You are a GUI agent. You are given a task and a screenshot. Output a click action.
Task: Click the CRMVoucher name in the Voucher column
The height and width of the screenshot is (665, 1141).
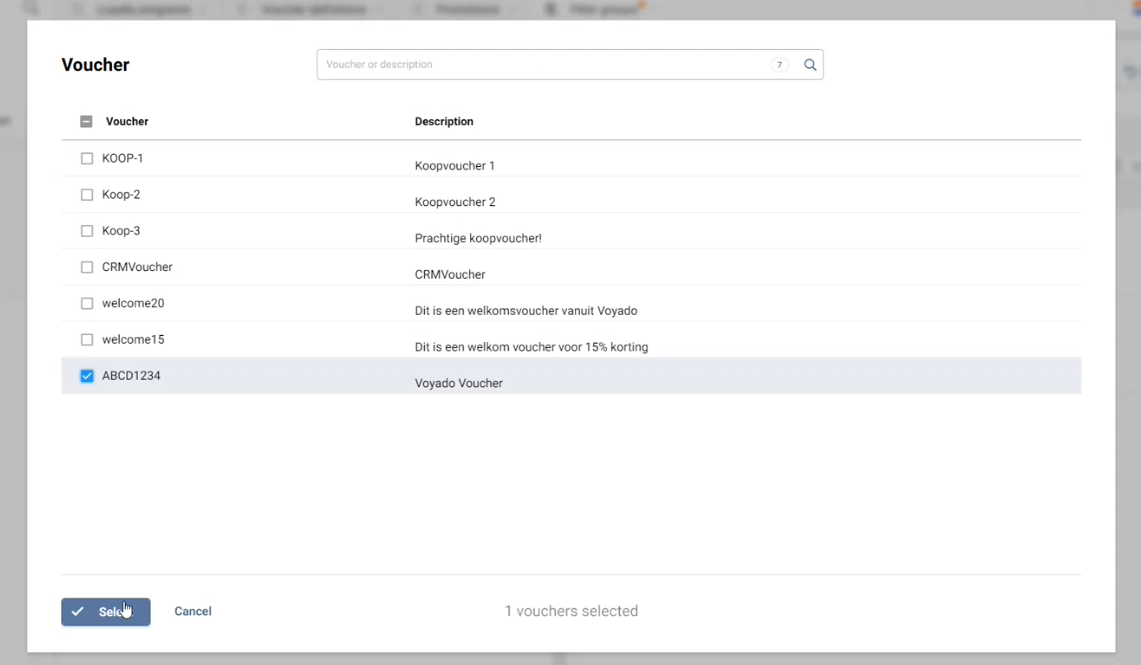[x=137, y=267]
